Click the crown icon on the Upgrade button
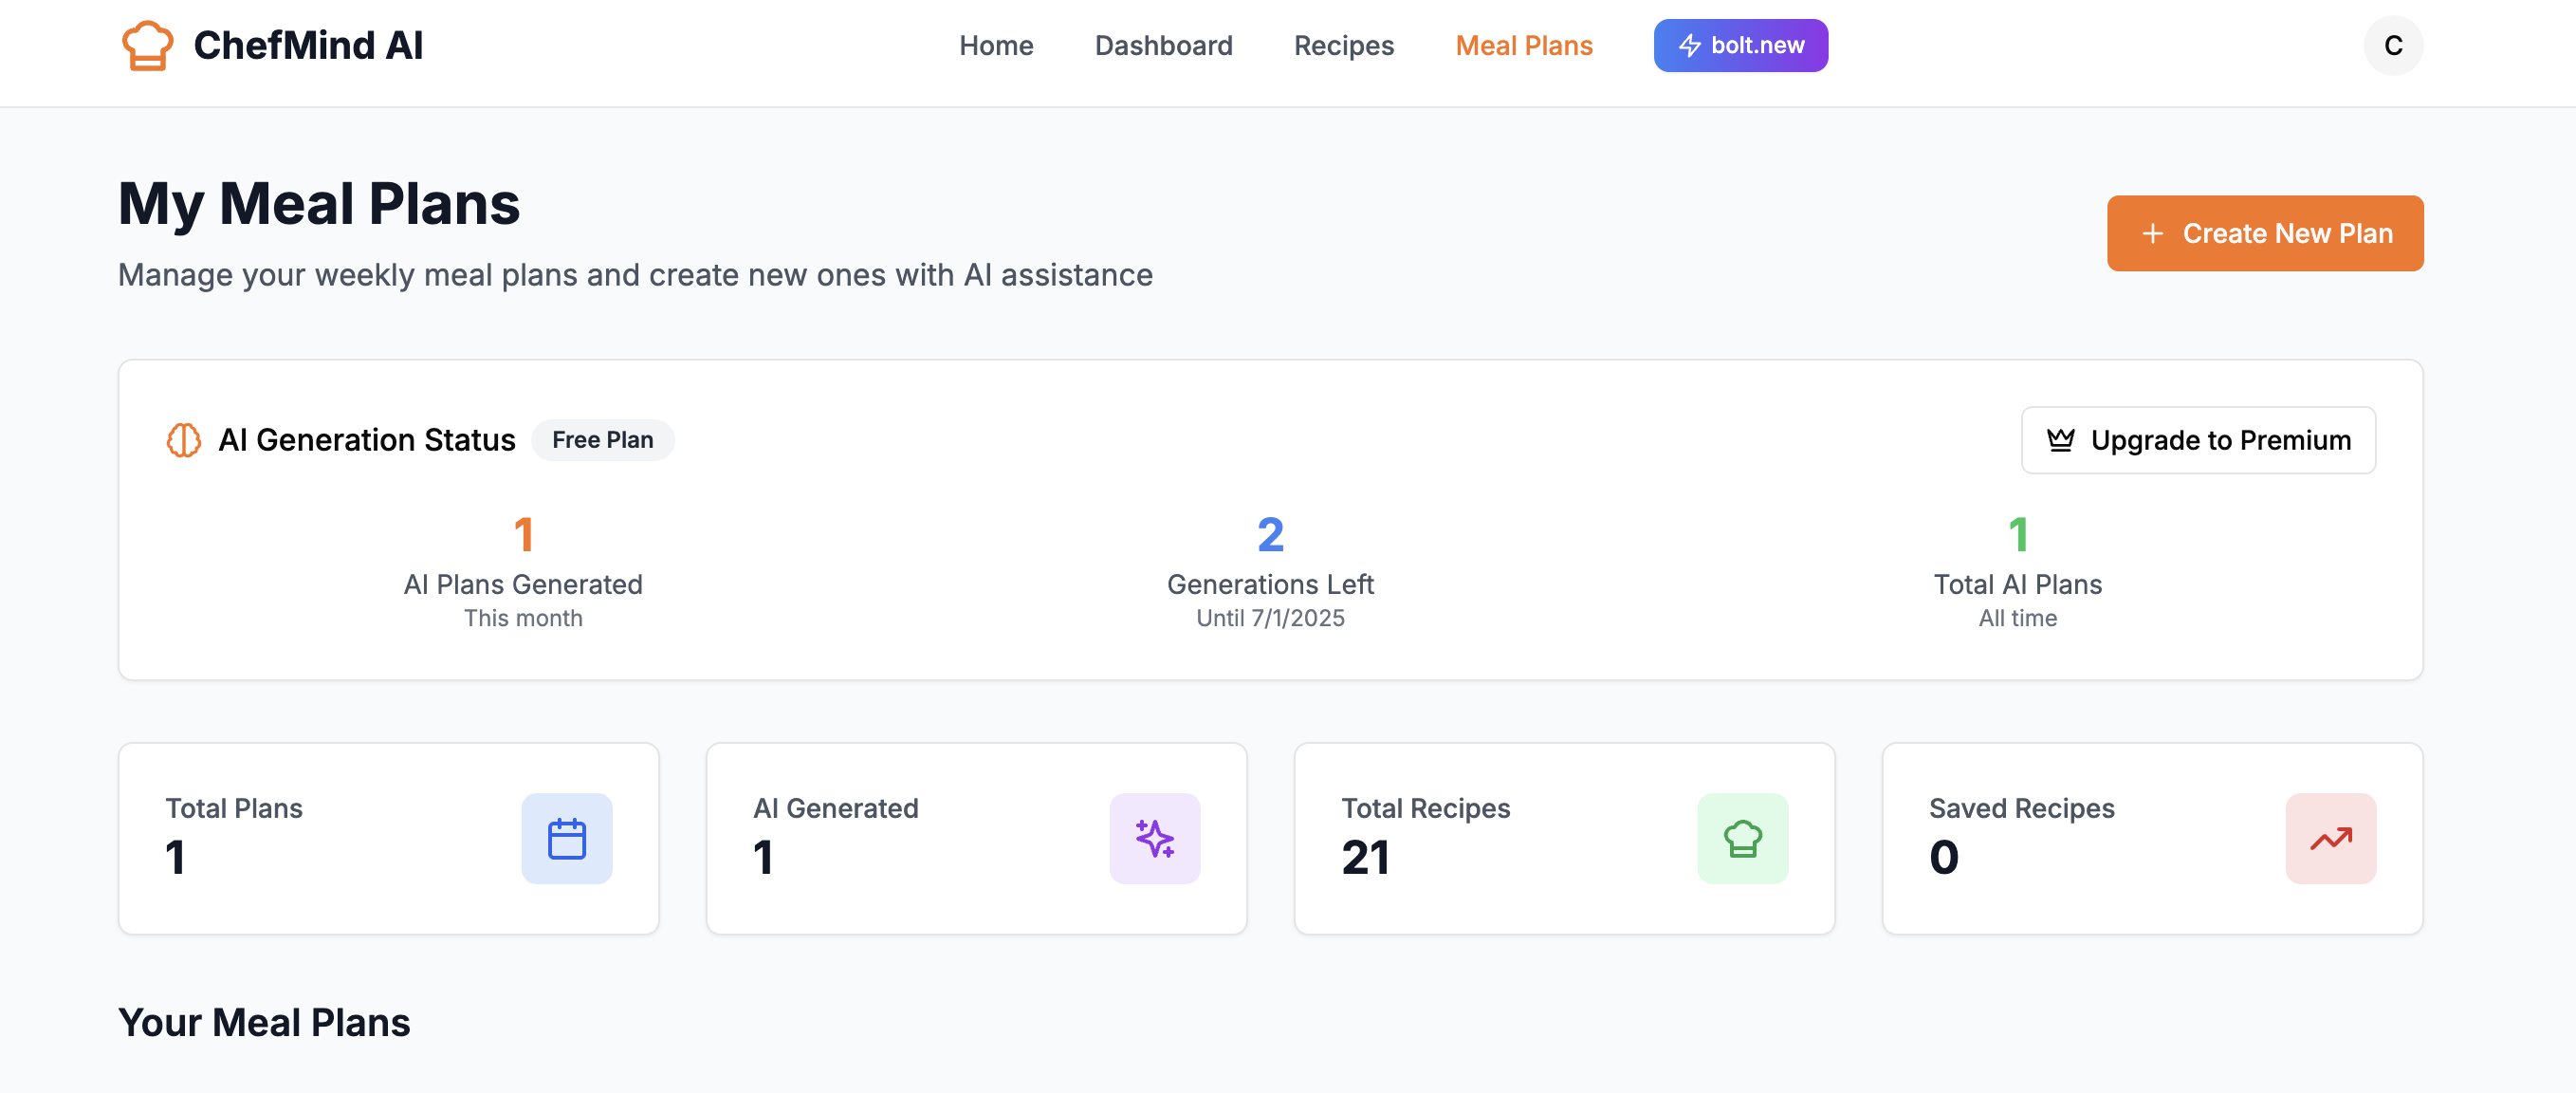This screenshot has width=2576, height=1093. (x=2060, y=440)
